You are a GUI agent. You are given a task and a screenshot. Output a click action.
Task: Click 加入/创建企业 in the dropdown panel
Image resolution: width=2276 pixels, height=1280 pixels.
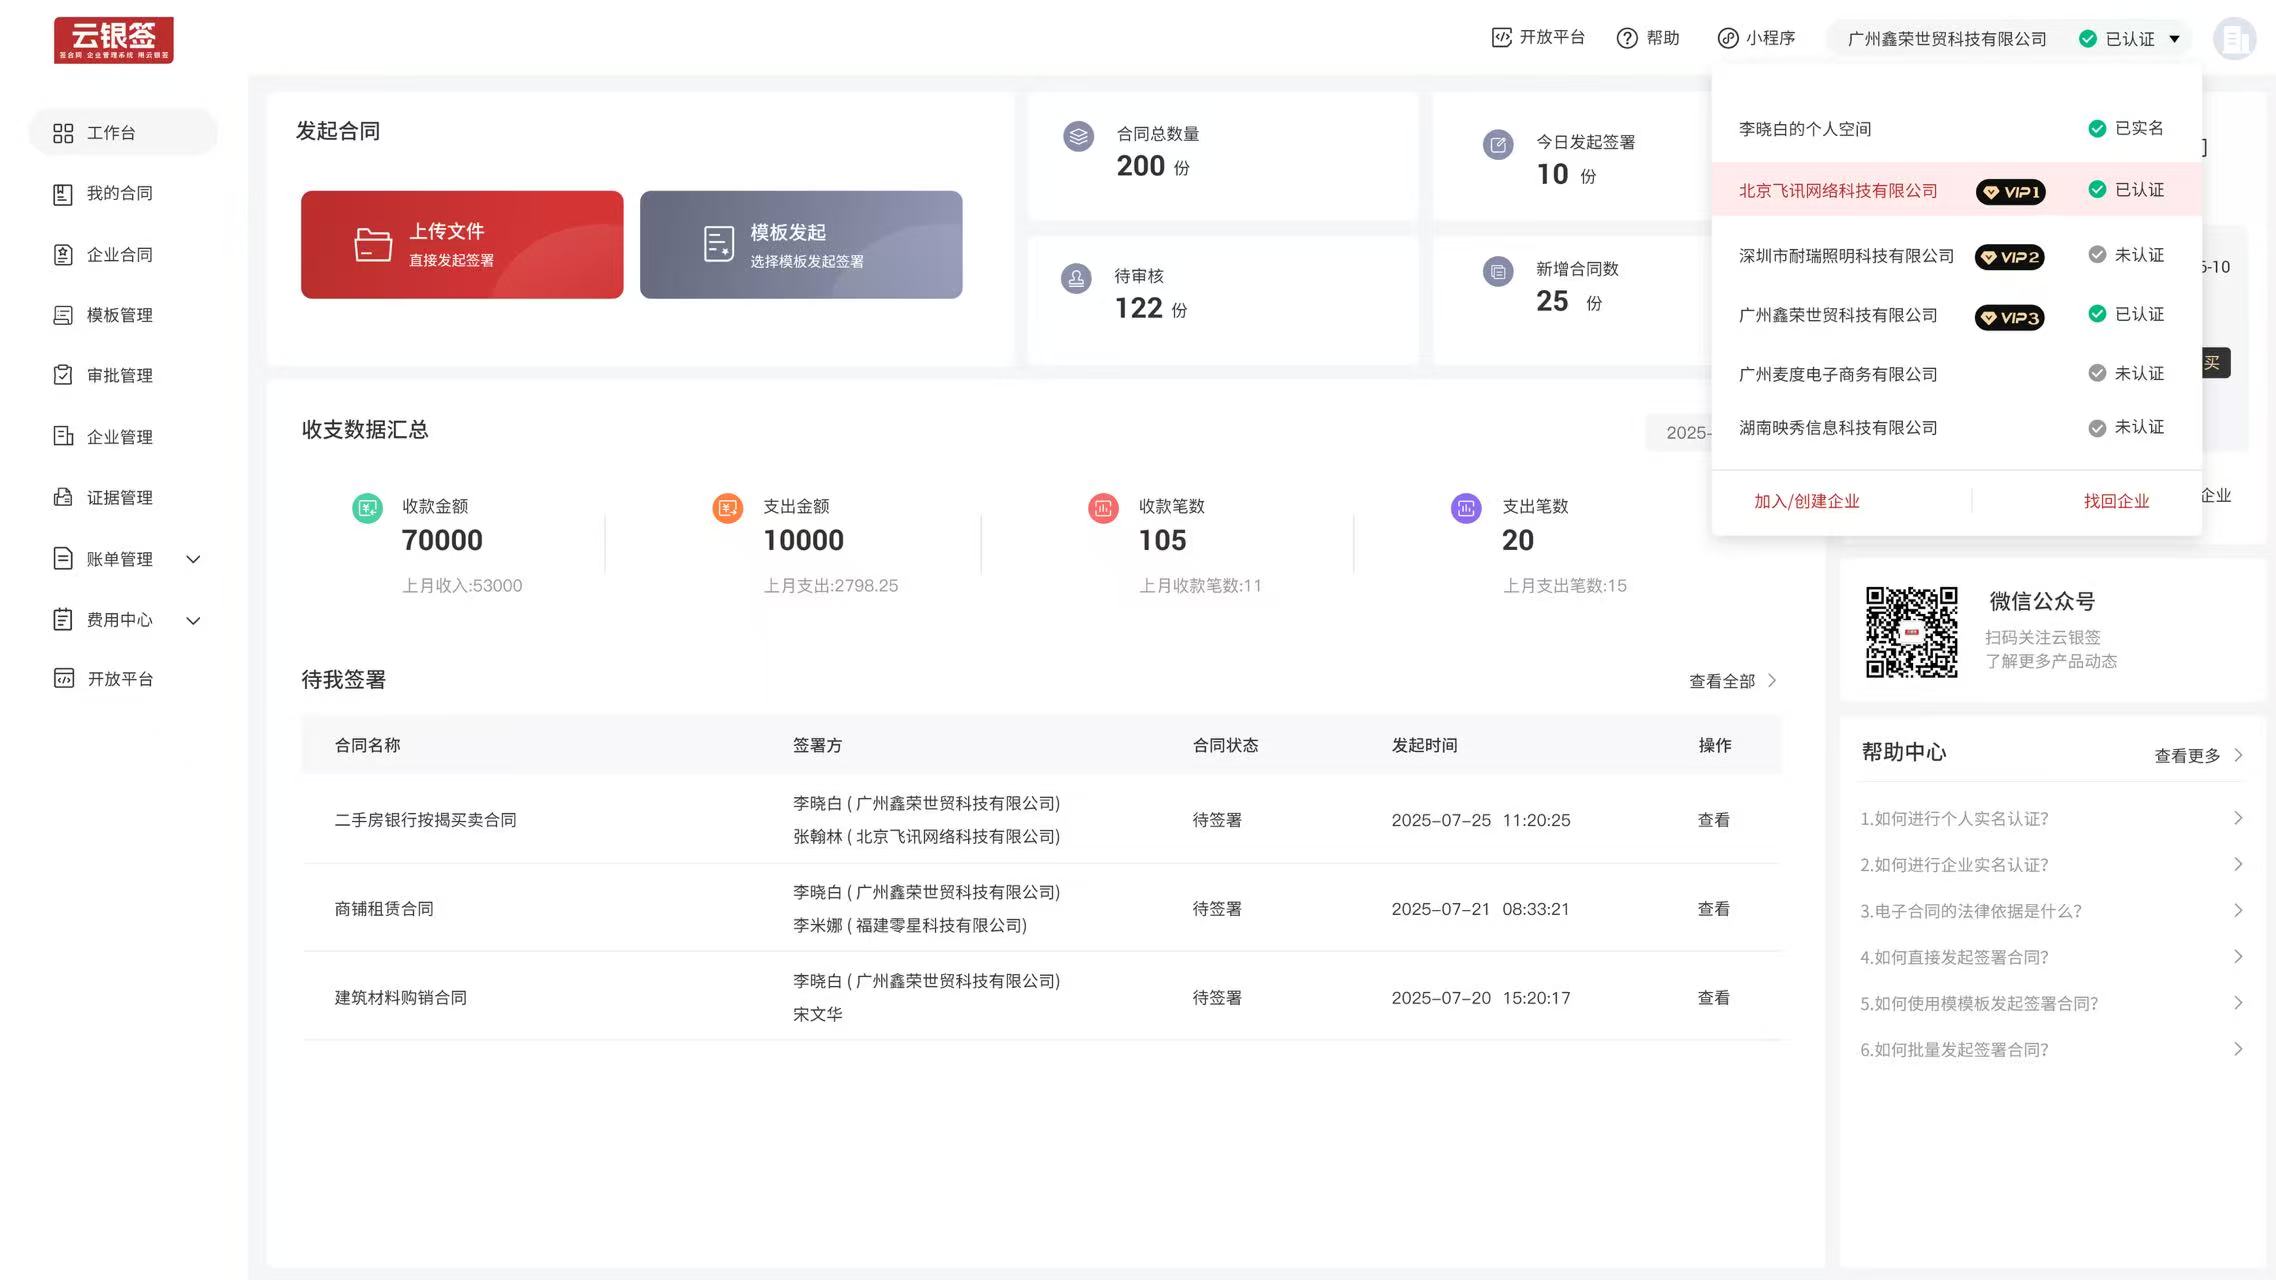click(x=1808, y=501)
